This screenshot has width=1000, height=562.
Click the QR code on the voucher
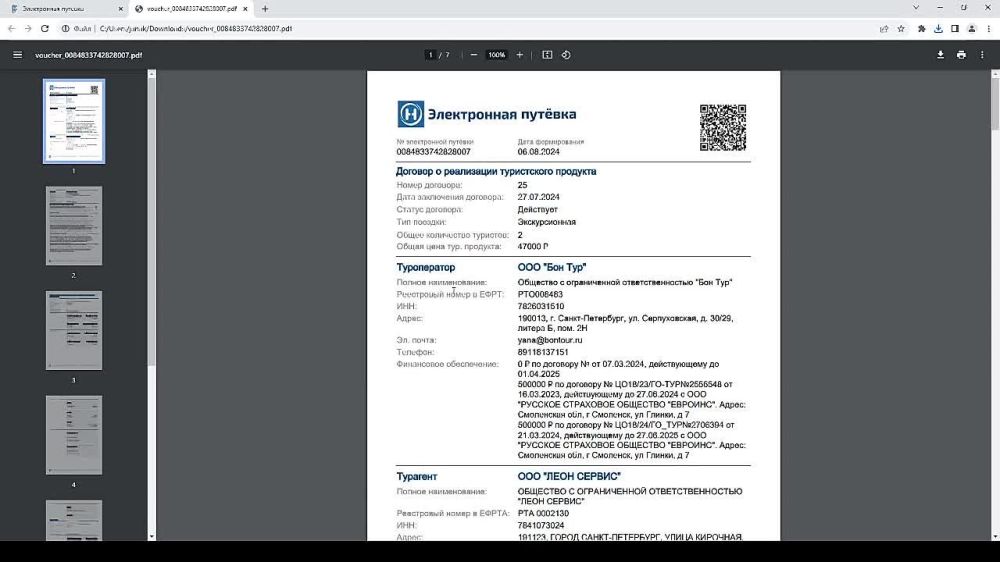click(723, 128)
